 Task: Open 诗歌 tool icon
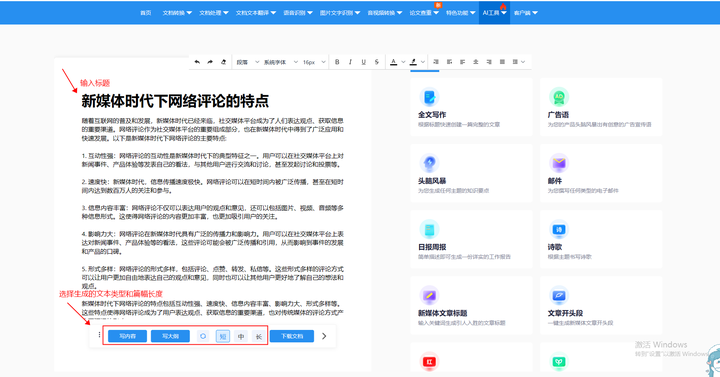[559, 229]
